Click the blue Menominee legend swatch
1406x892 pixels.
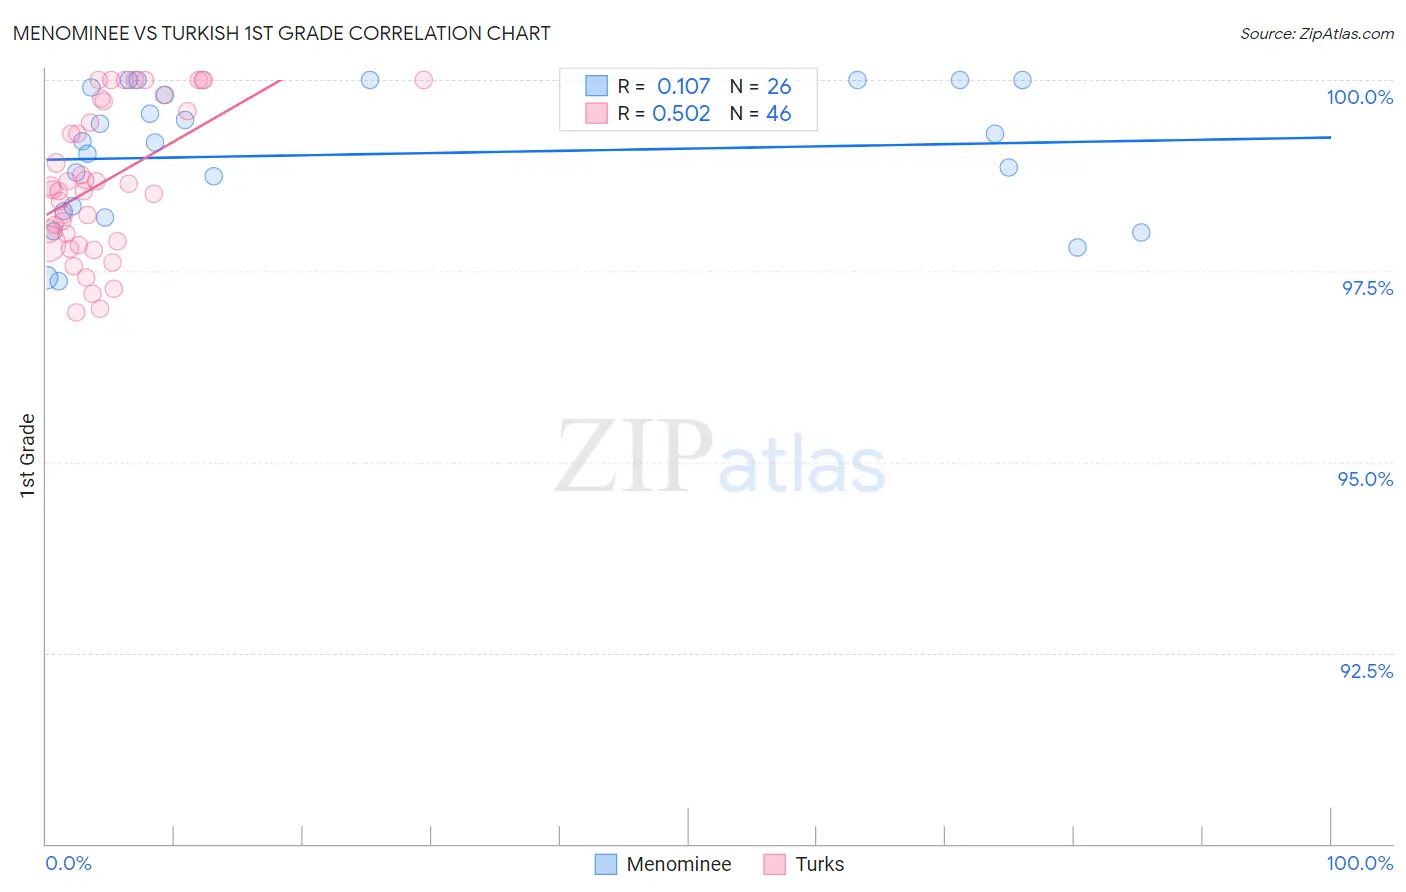click(x=605, y=864)
